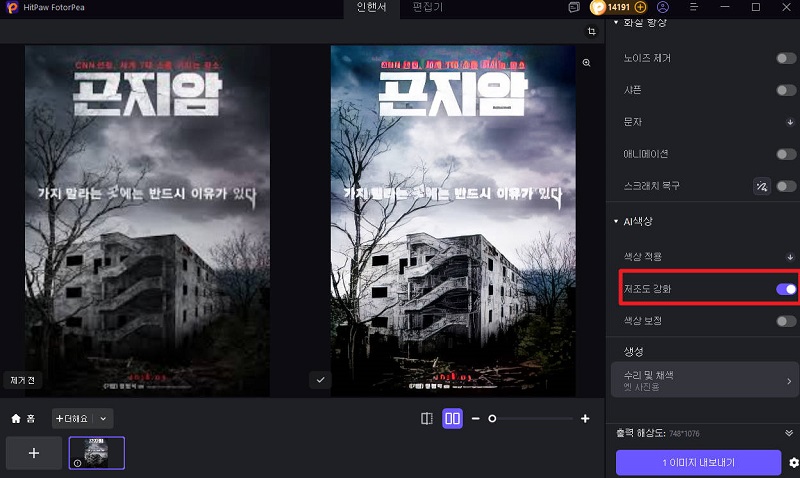Click the checkmark icon on enhanced preview

320,380
